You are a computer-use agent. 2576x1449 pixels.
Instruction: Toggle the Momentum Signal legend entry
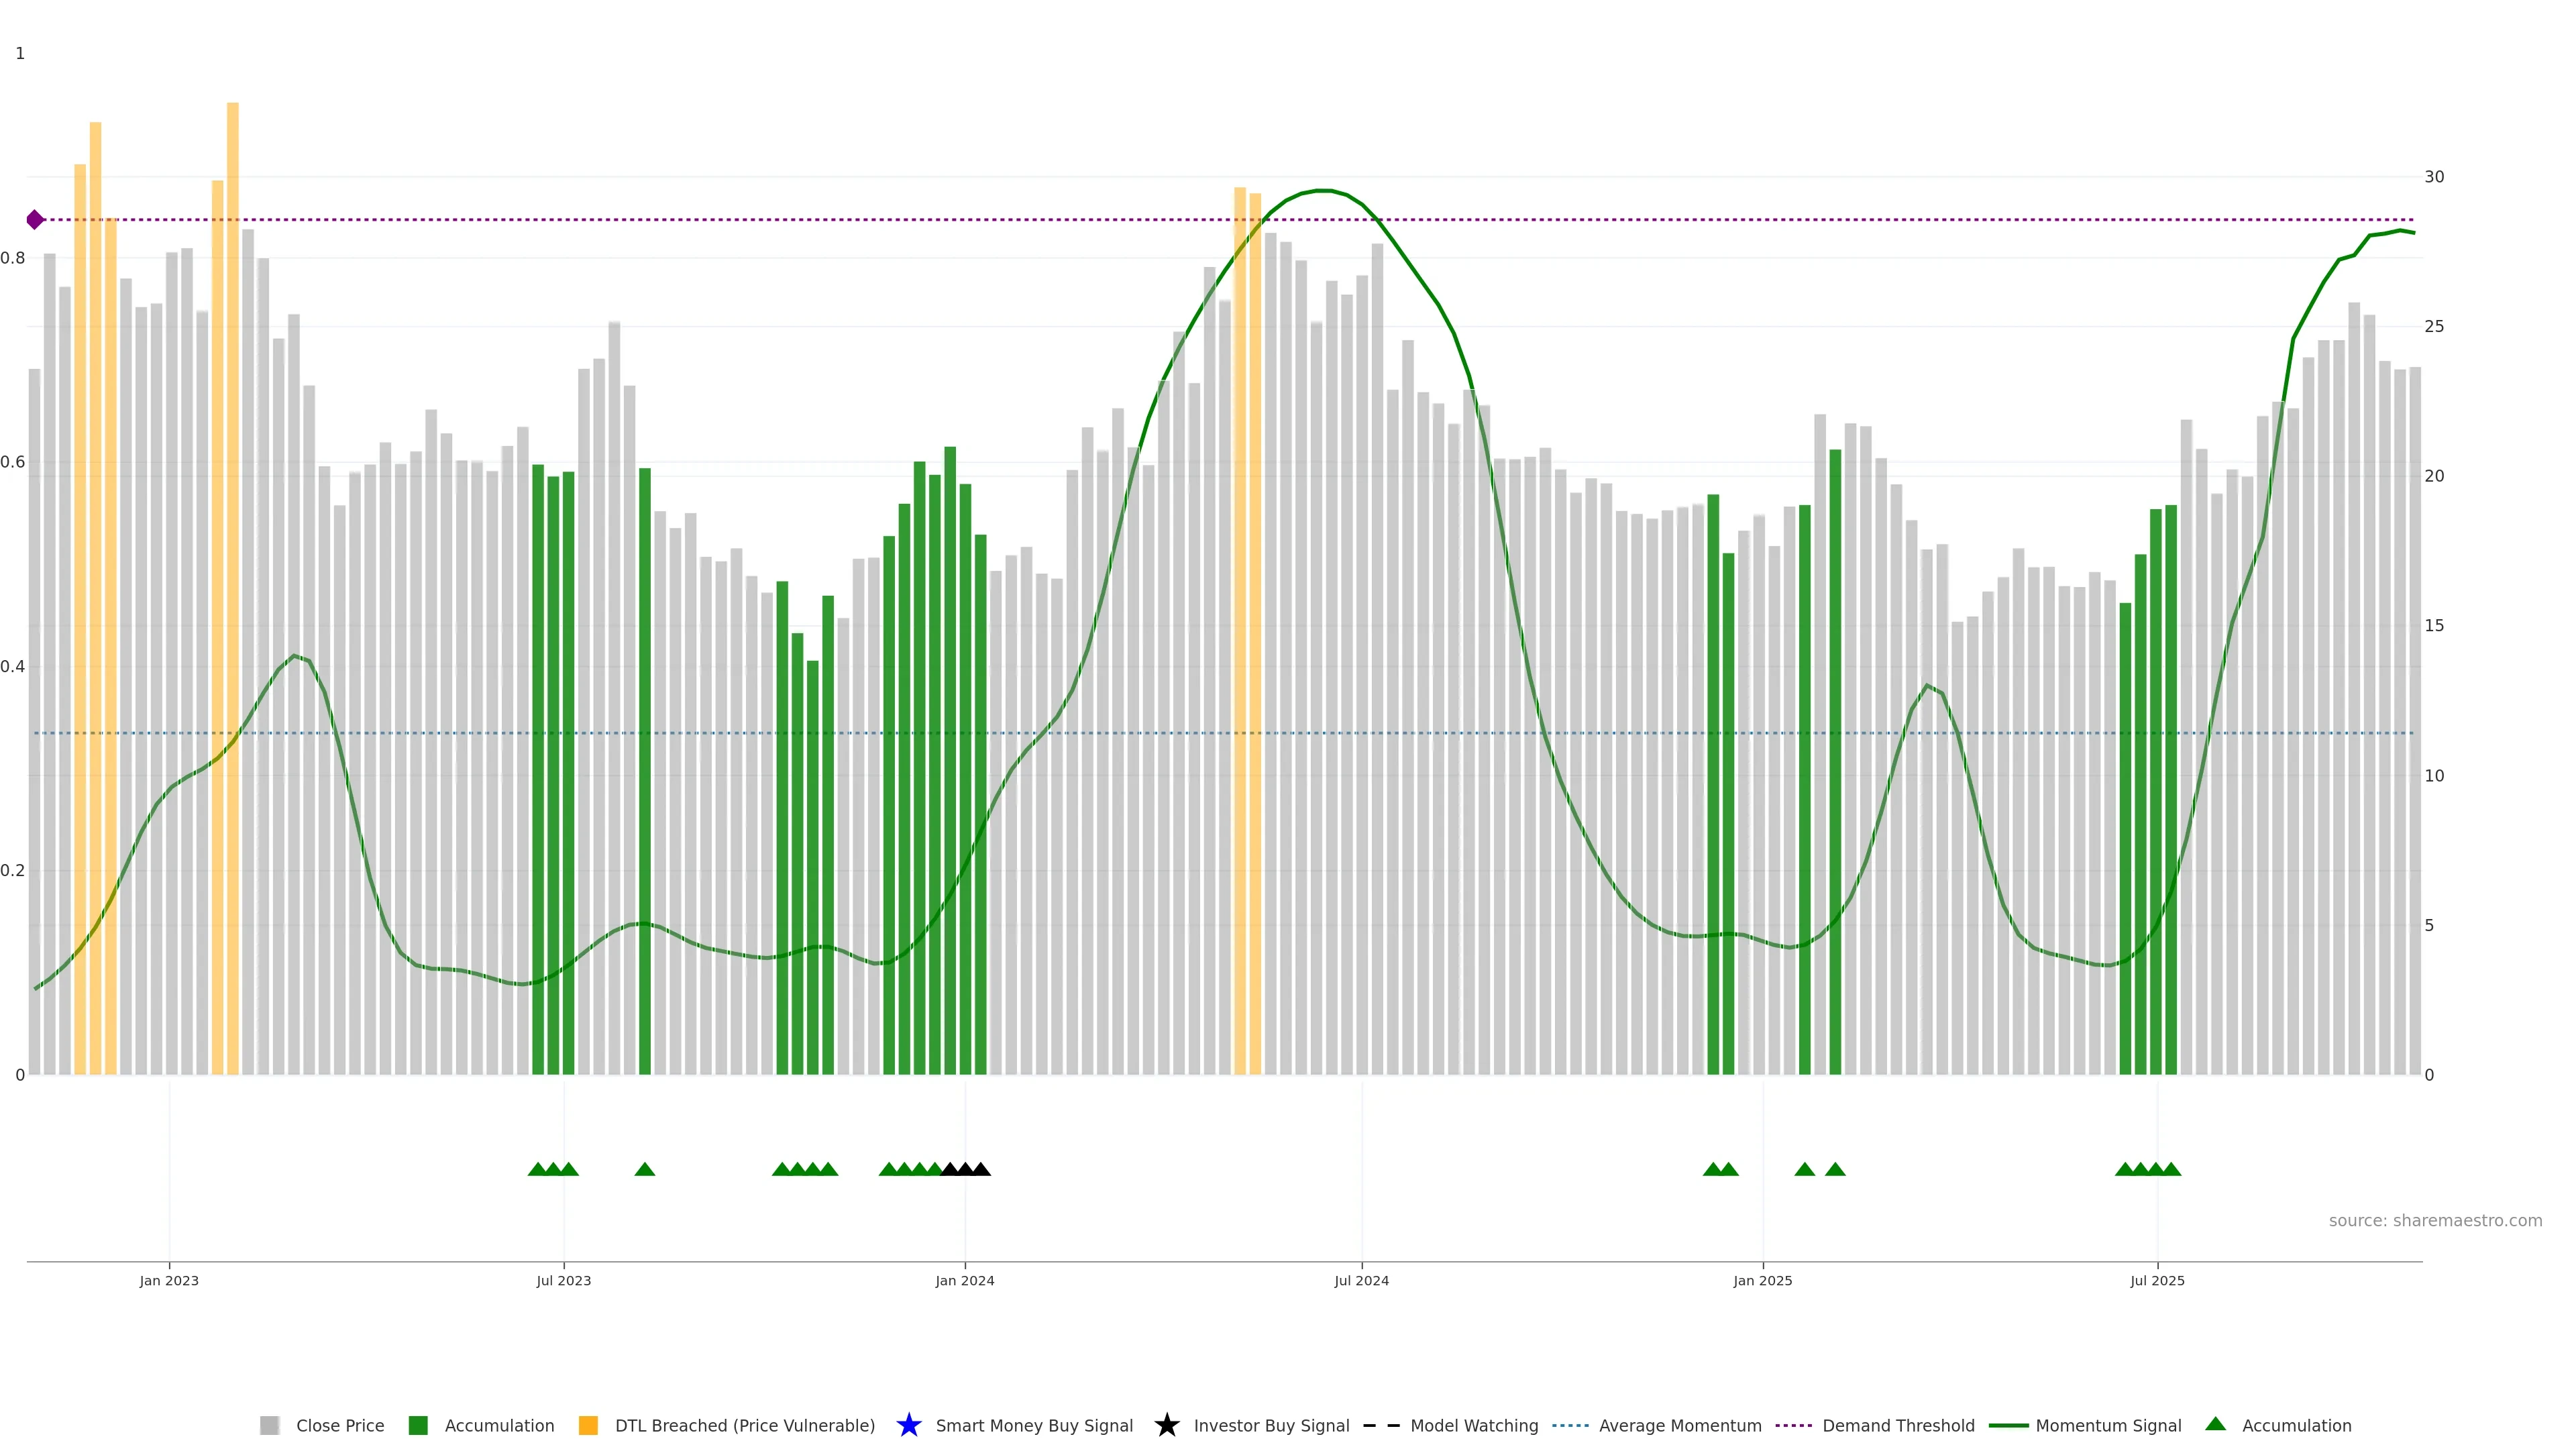pos(2108,1425)
